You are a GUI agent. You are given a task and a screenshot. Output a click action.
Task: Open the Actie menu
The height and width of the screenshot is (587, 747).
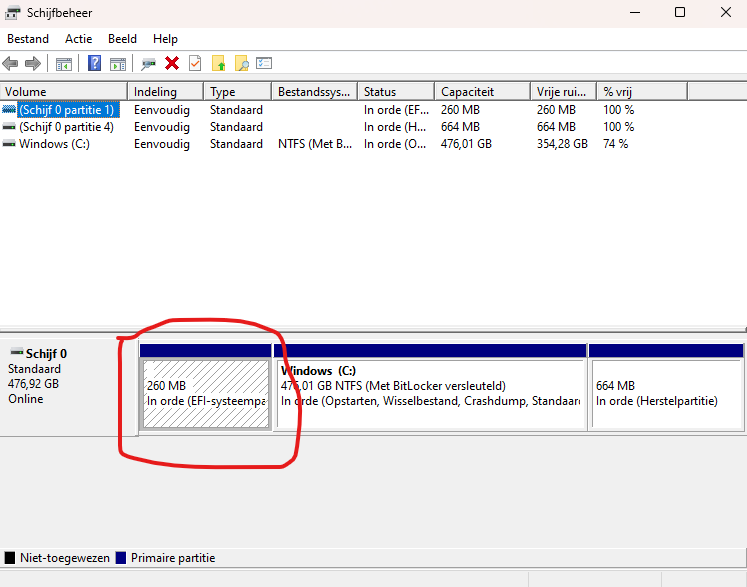click(x=78, y=39)
